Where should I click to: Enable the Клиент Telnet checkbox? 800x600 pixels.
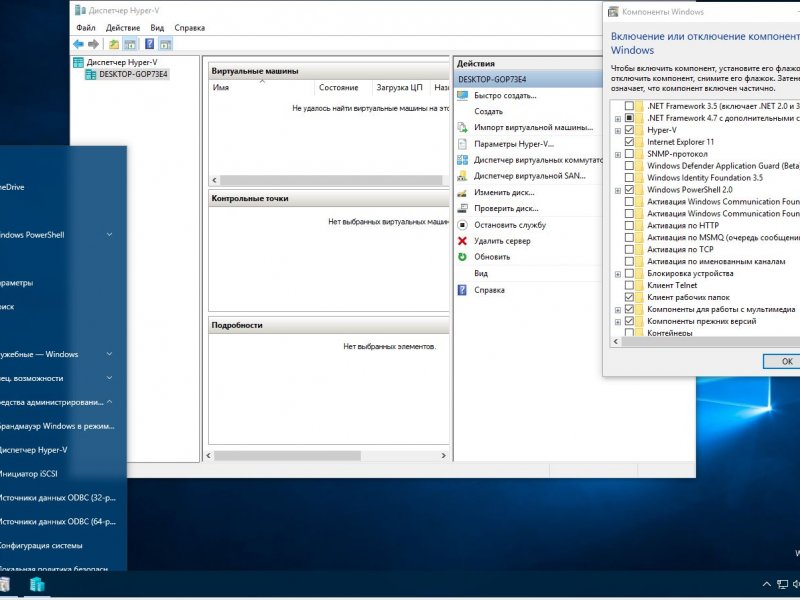(629, 285)
